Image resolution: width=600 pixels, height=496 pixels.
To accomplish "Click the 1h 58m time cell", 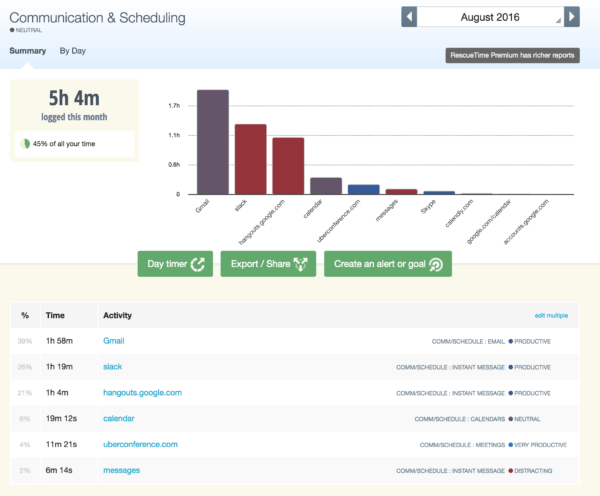I will pos(59,341).
